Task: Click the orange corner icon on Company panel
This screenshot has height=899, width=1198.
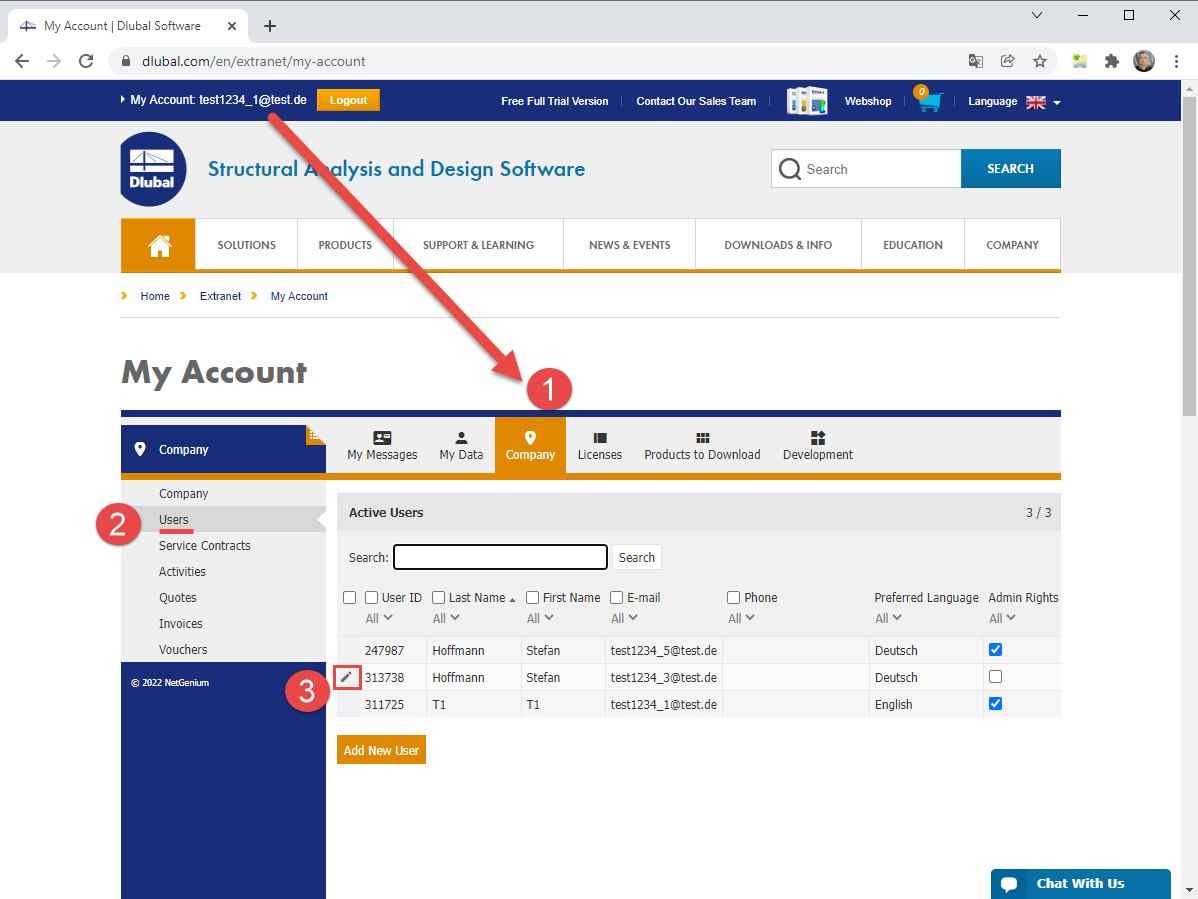Action: pos(316,435)
